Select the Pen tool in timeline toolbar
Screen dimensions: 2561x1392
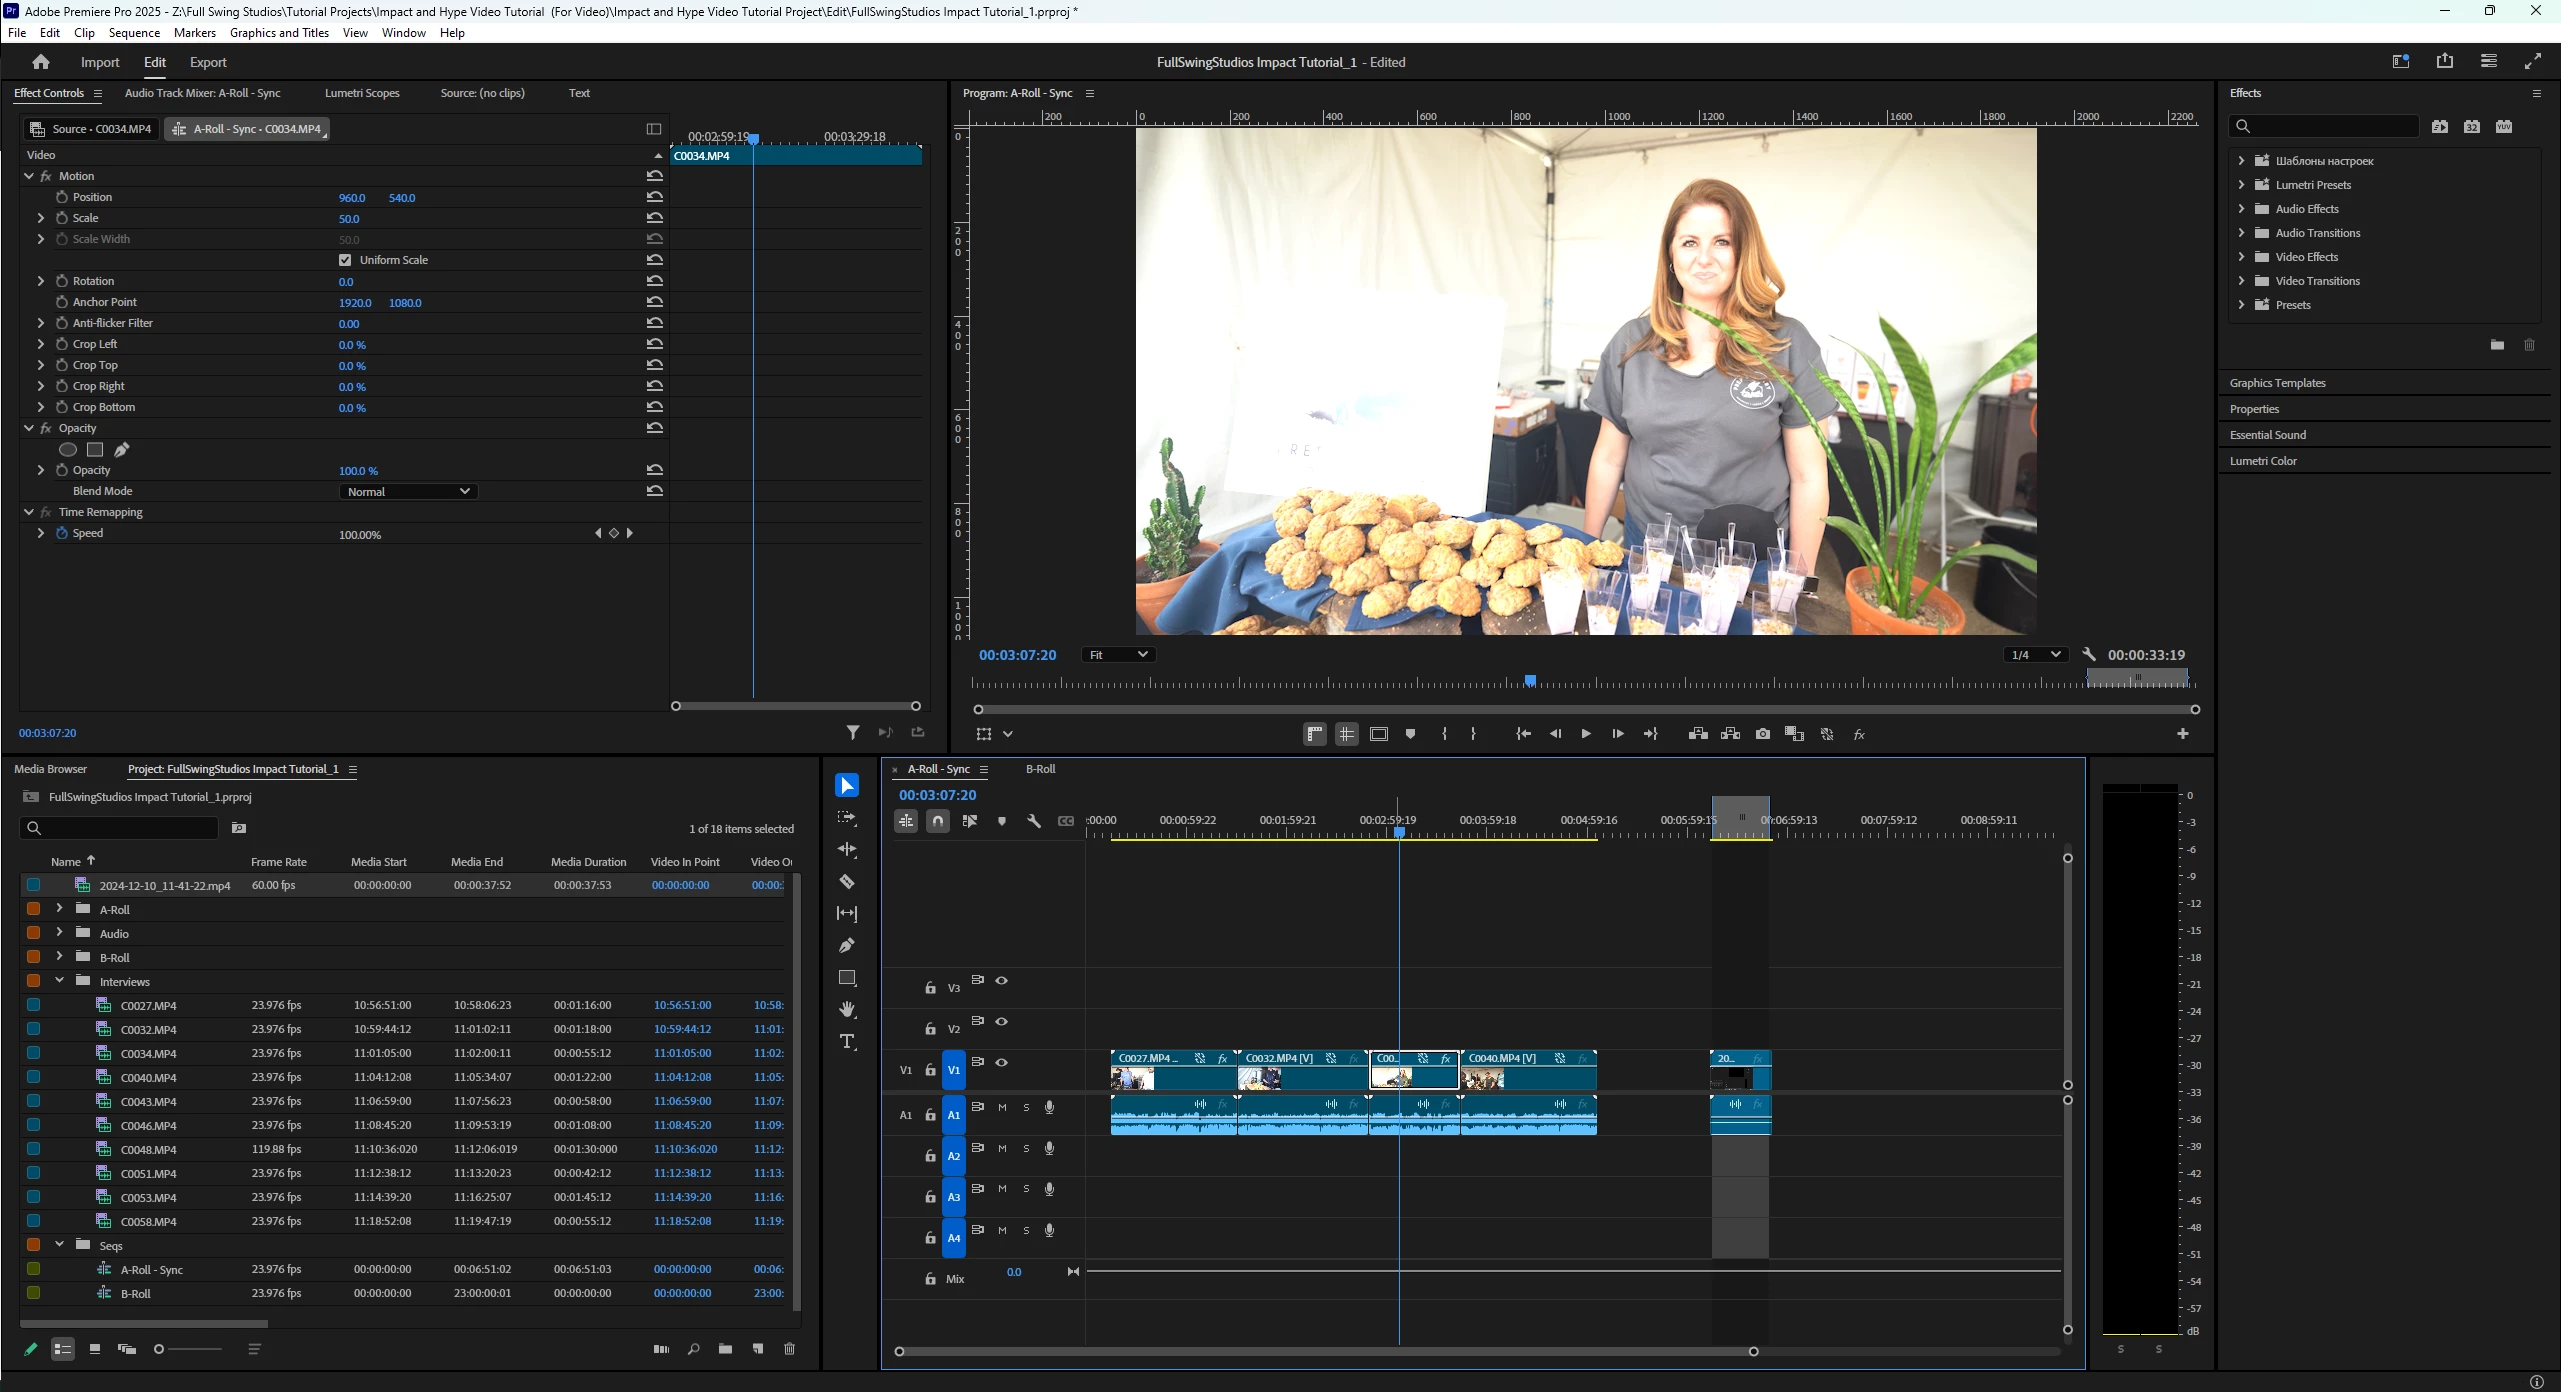pyautogui.click(x=847, y=945)
